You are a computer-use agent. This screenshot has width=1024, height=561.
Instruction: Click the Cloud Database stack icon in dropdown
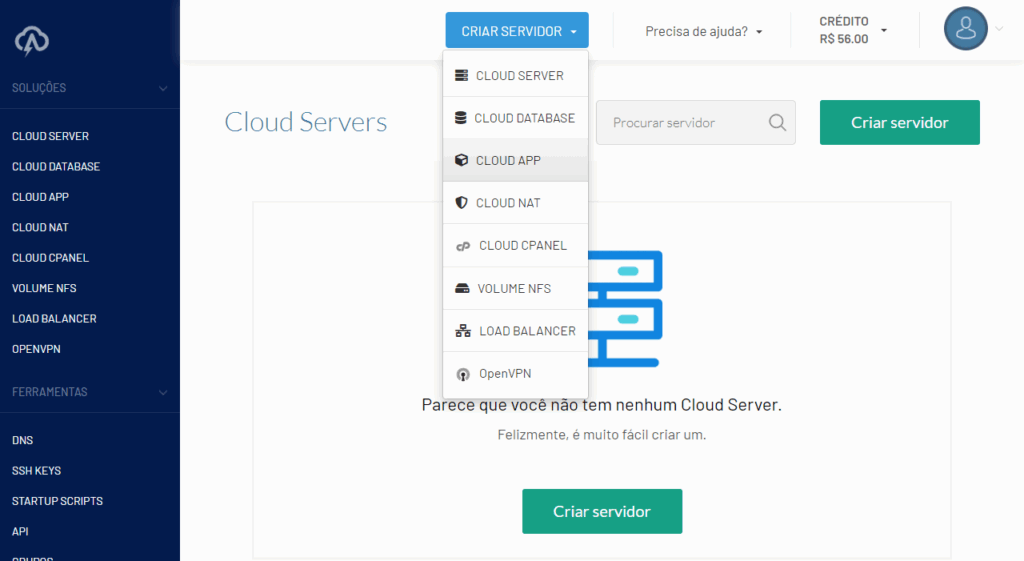tap(460, 118)
